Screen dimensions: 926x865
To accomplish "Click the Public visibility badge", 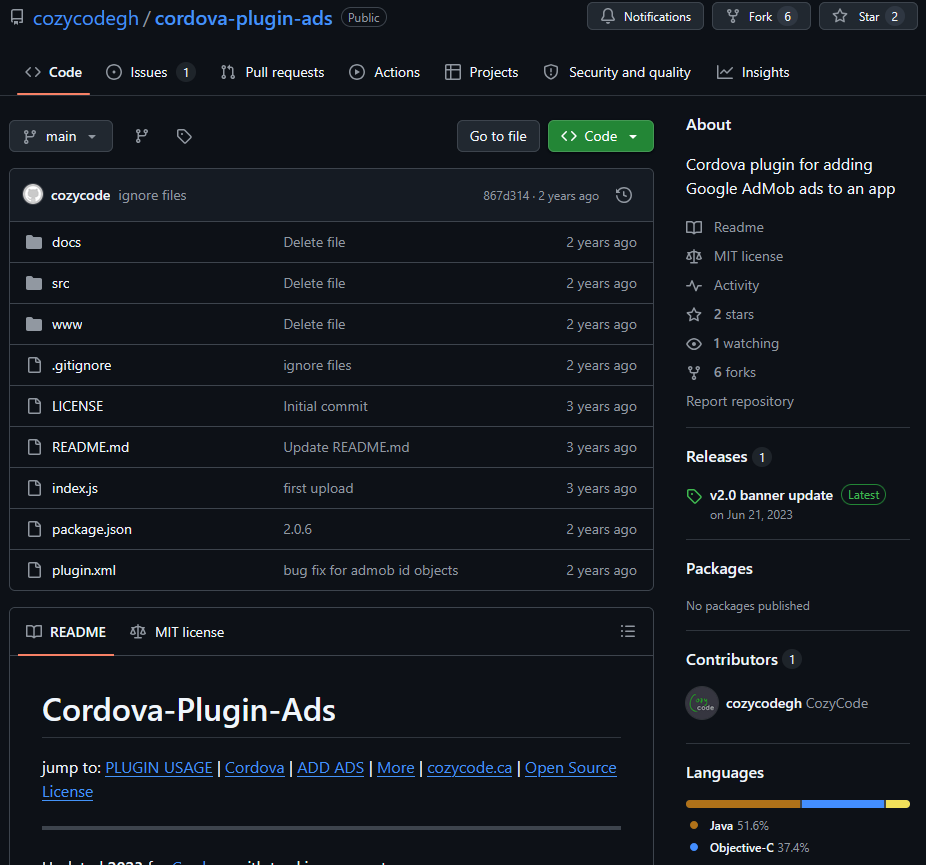I will [363, 17].
